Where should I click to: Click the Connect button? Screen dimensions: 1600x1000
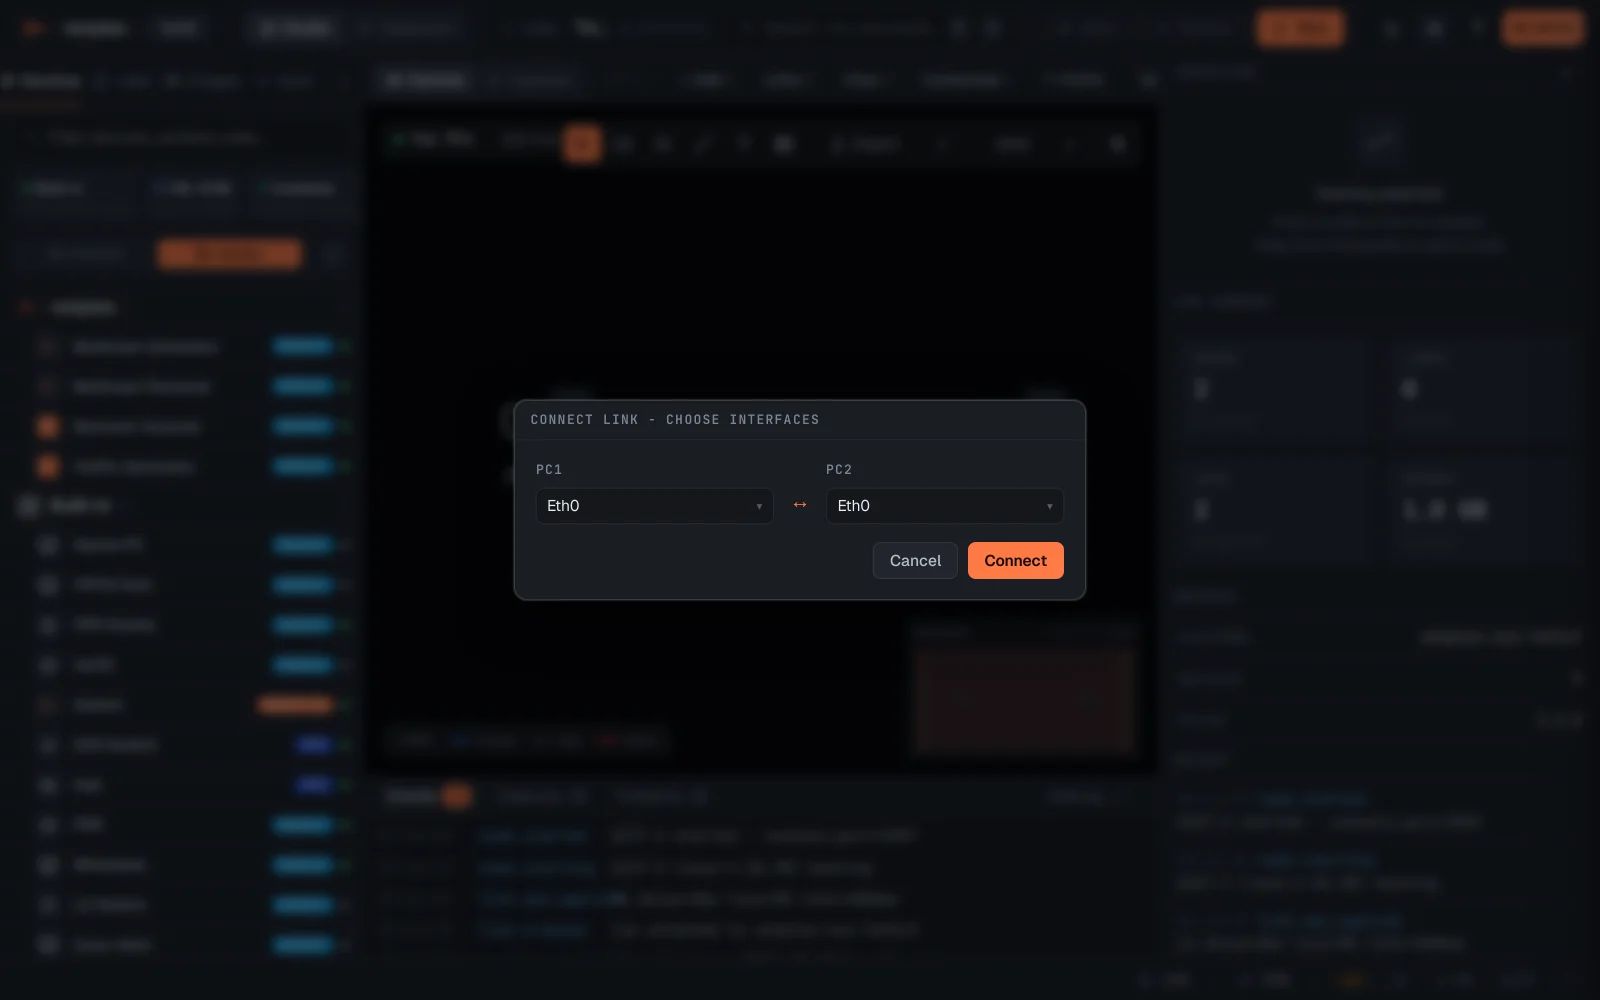pos(1015,561)
